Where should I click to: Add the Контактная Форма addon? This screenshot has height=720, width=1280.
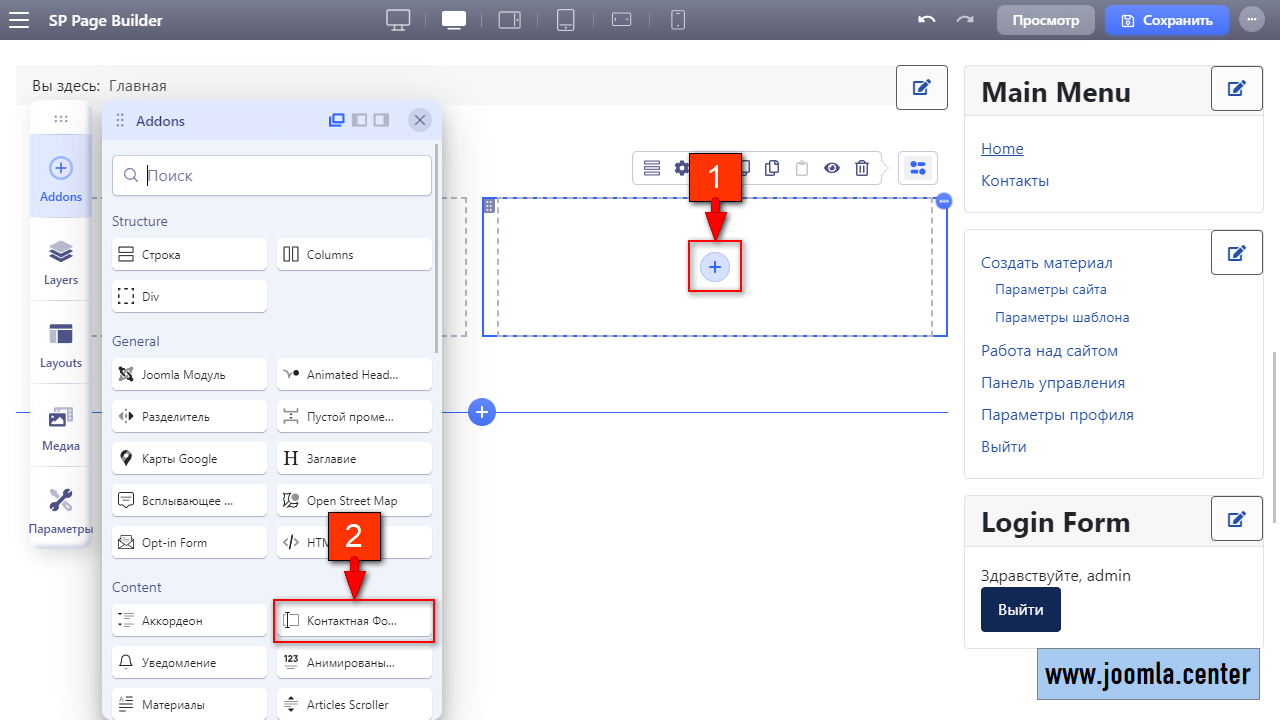point(354,620)
